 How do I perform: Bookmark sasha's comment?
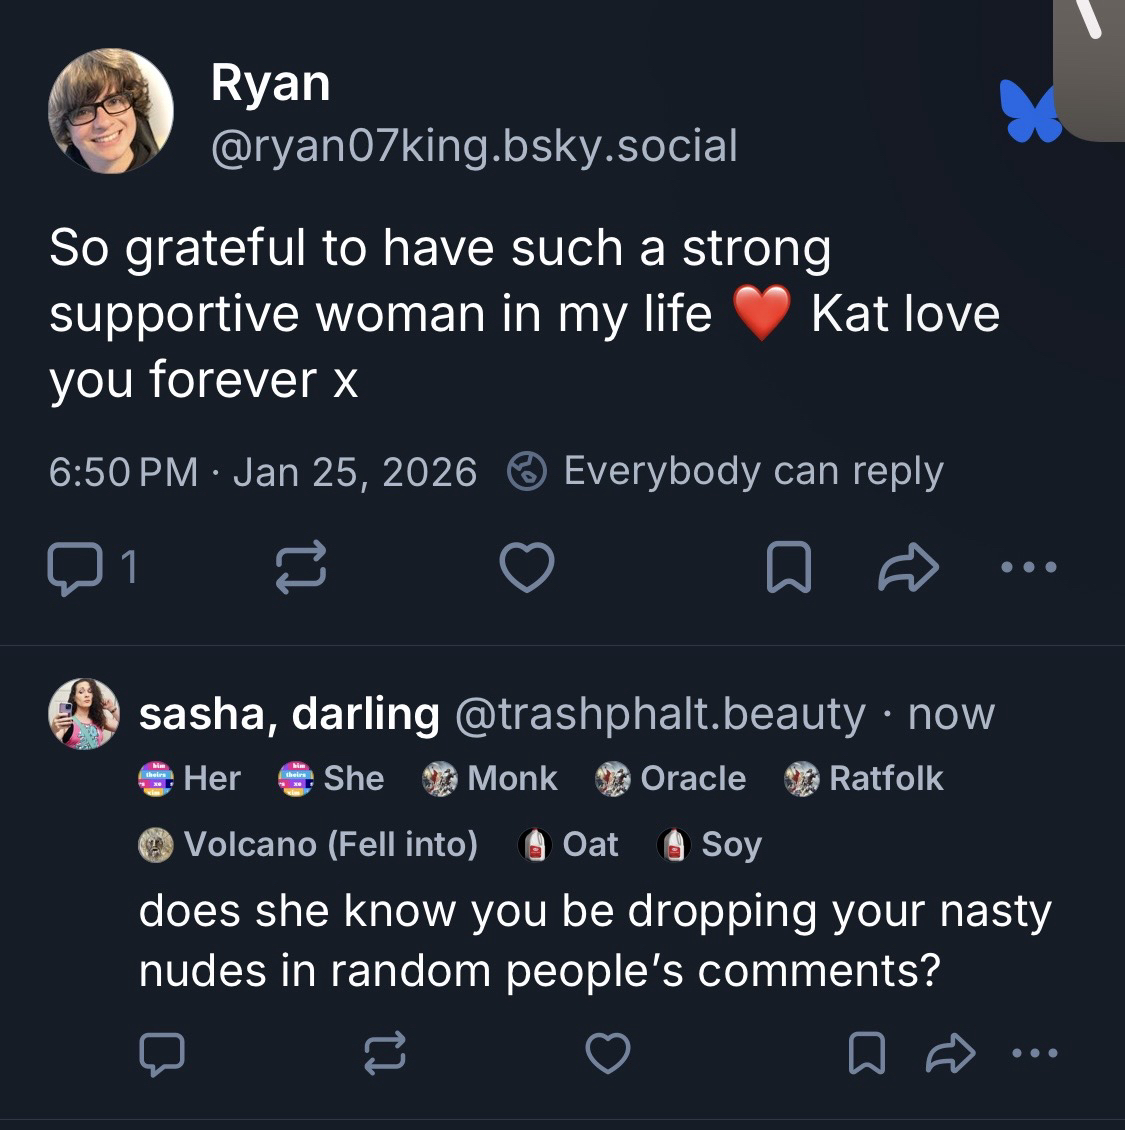pos(865,1053)
